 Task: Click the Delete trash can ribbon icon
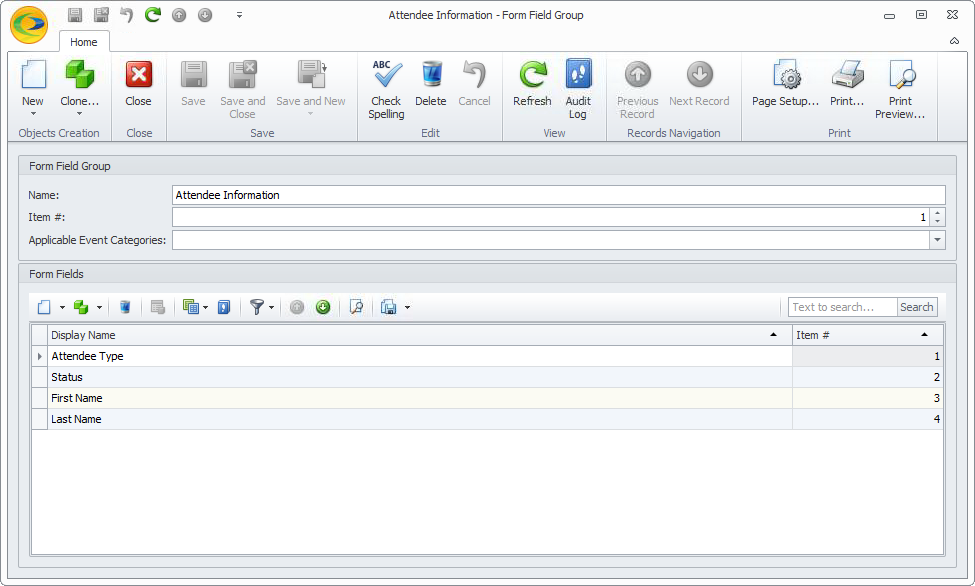coord(431,75)
